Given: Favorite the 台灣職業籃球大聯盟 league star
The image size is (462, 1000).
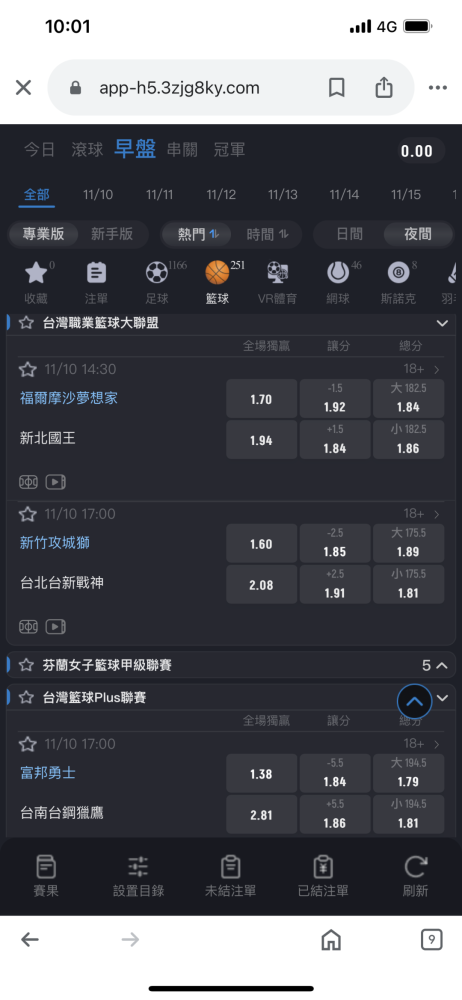Looking at the screenshot, I should point(26,323).
